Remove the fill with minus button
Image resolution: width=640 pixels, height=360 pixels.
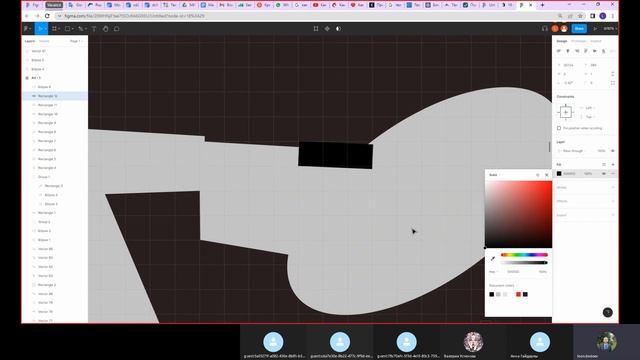613,173
